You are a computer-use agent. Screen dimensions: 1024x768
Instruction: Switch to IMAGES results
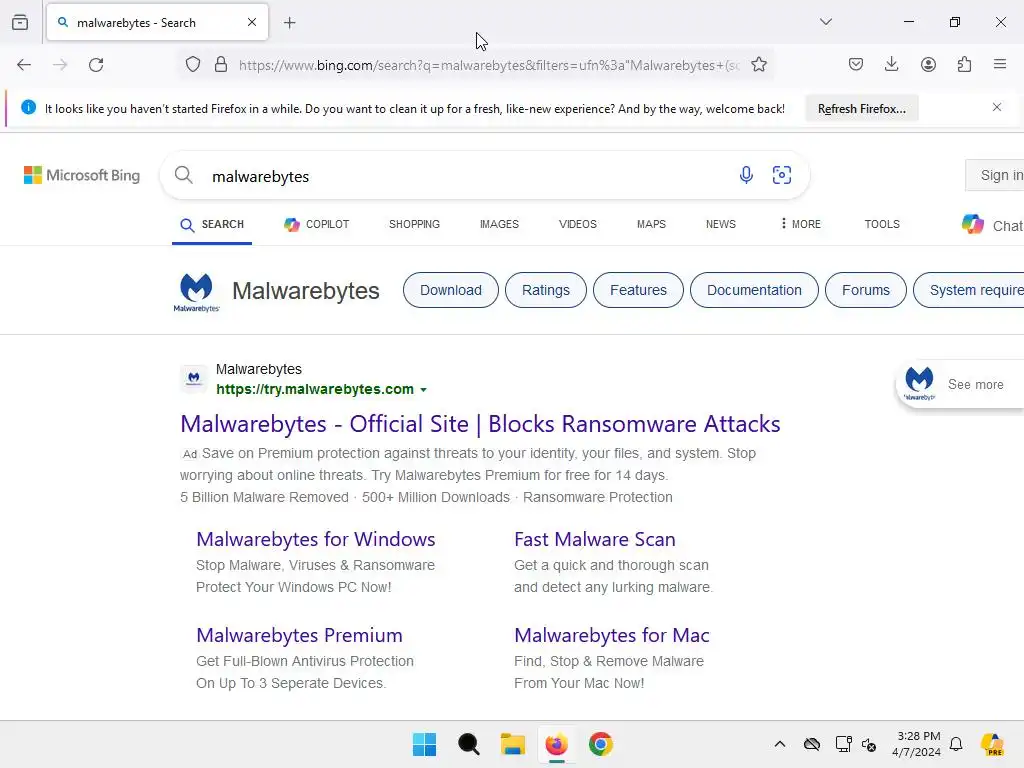pos(499,225)
